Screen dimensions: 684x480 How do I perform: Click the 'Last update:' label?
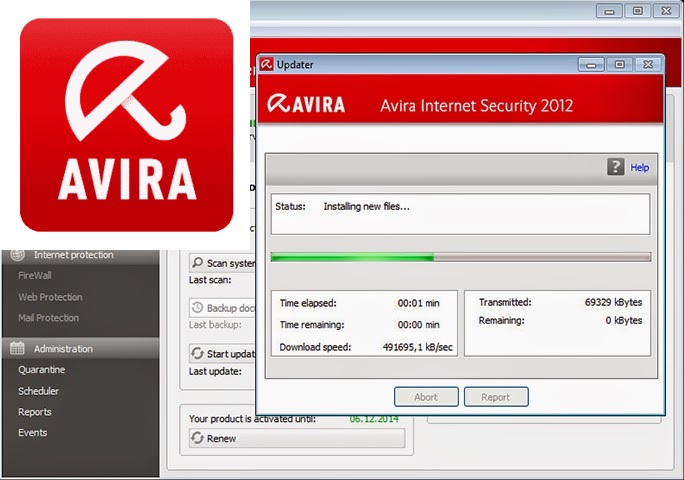coord(215,371)
